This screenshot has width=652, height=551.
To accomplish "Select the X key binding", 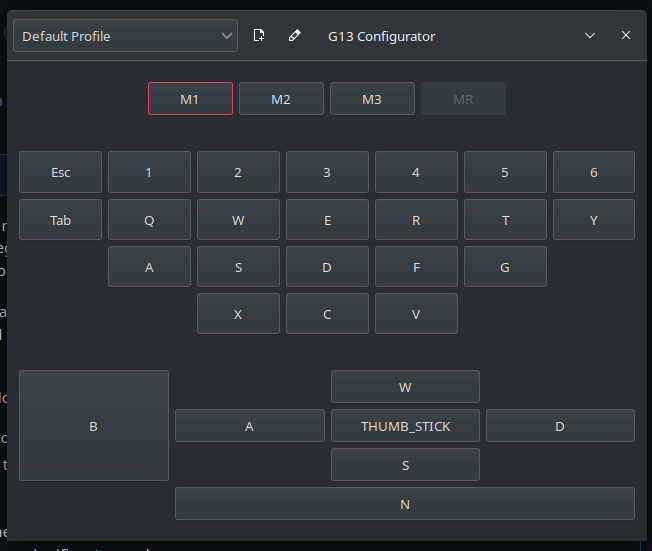I will (238, 314).
